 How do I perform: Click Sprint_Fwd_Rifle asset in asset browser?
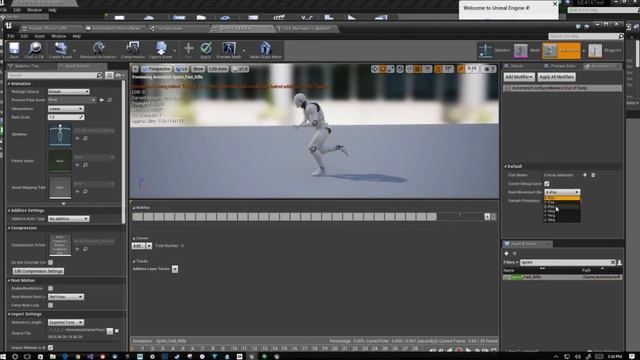coord(562,277)
